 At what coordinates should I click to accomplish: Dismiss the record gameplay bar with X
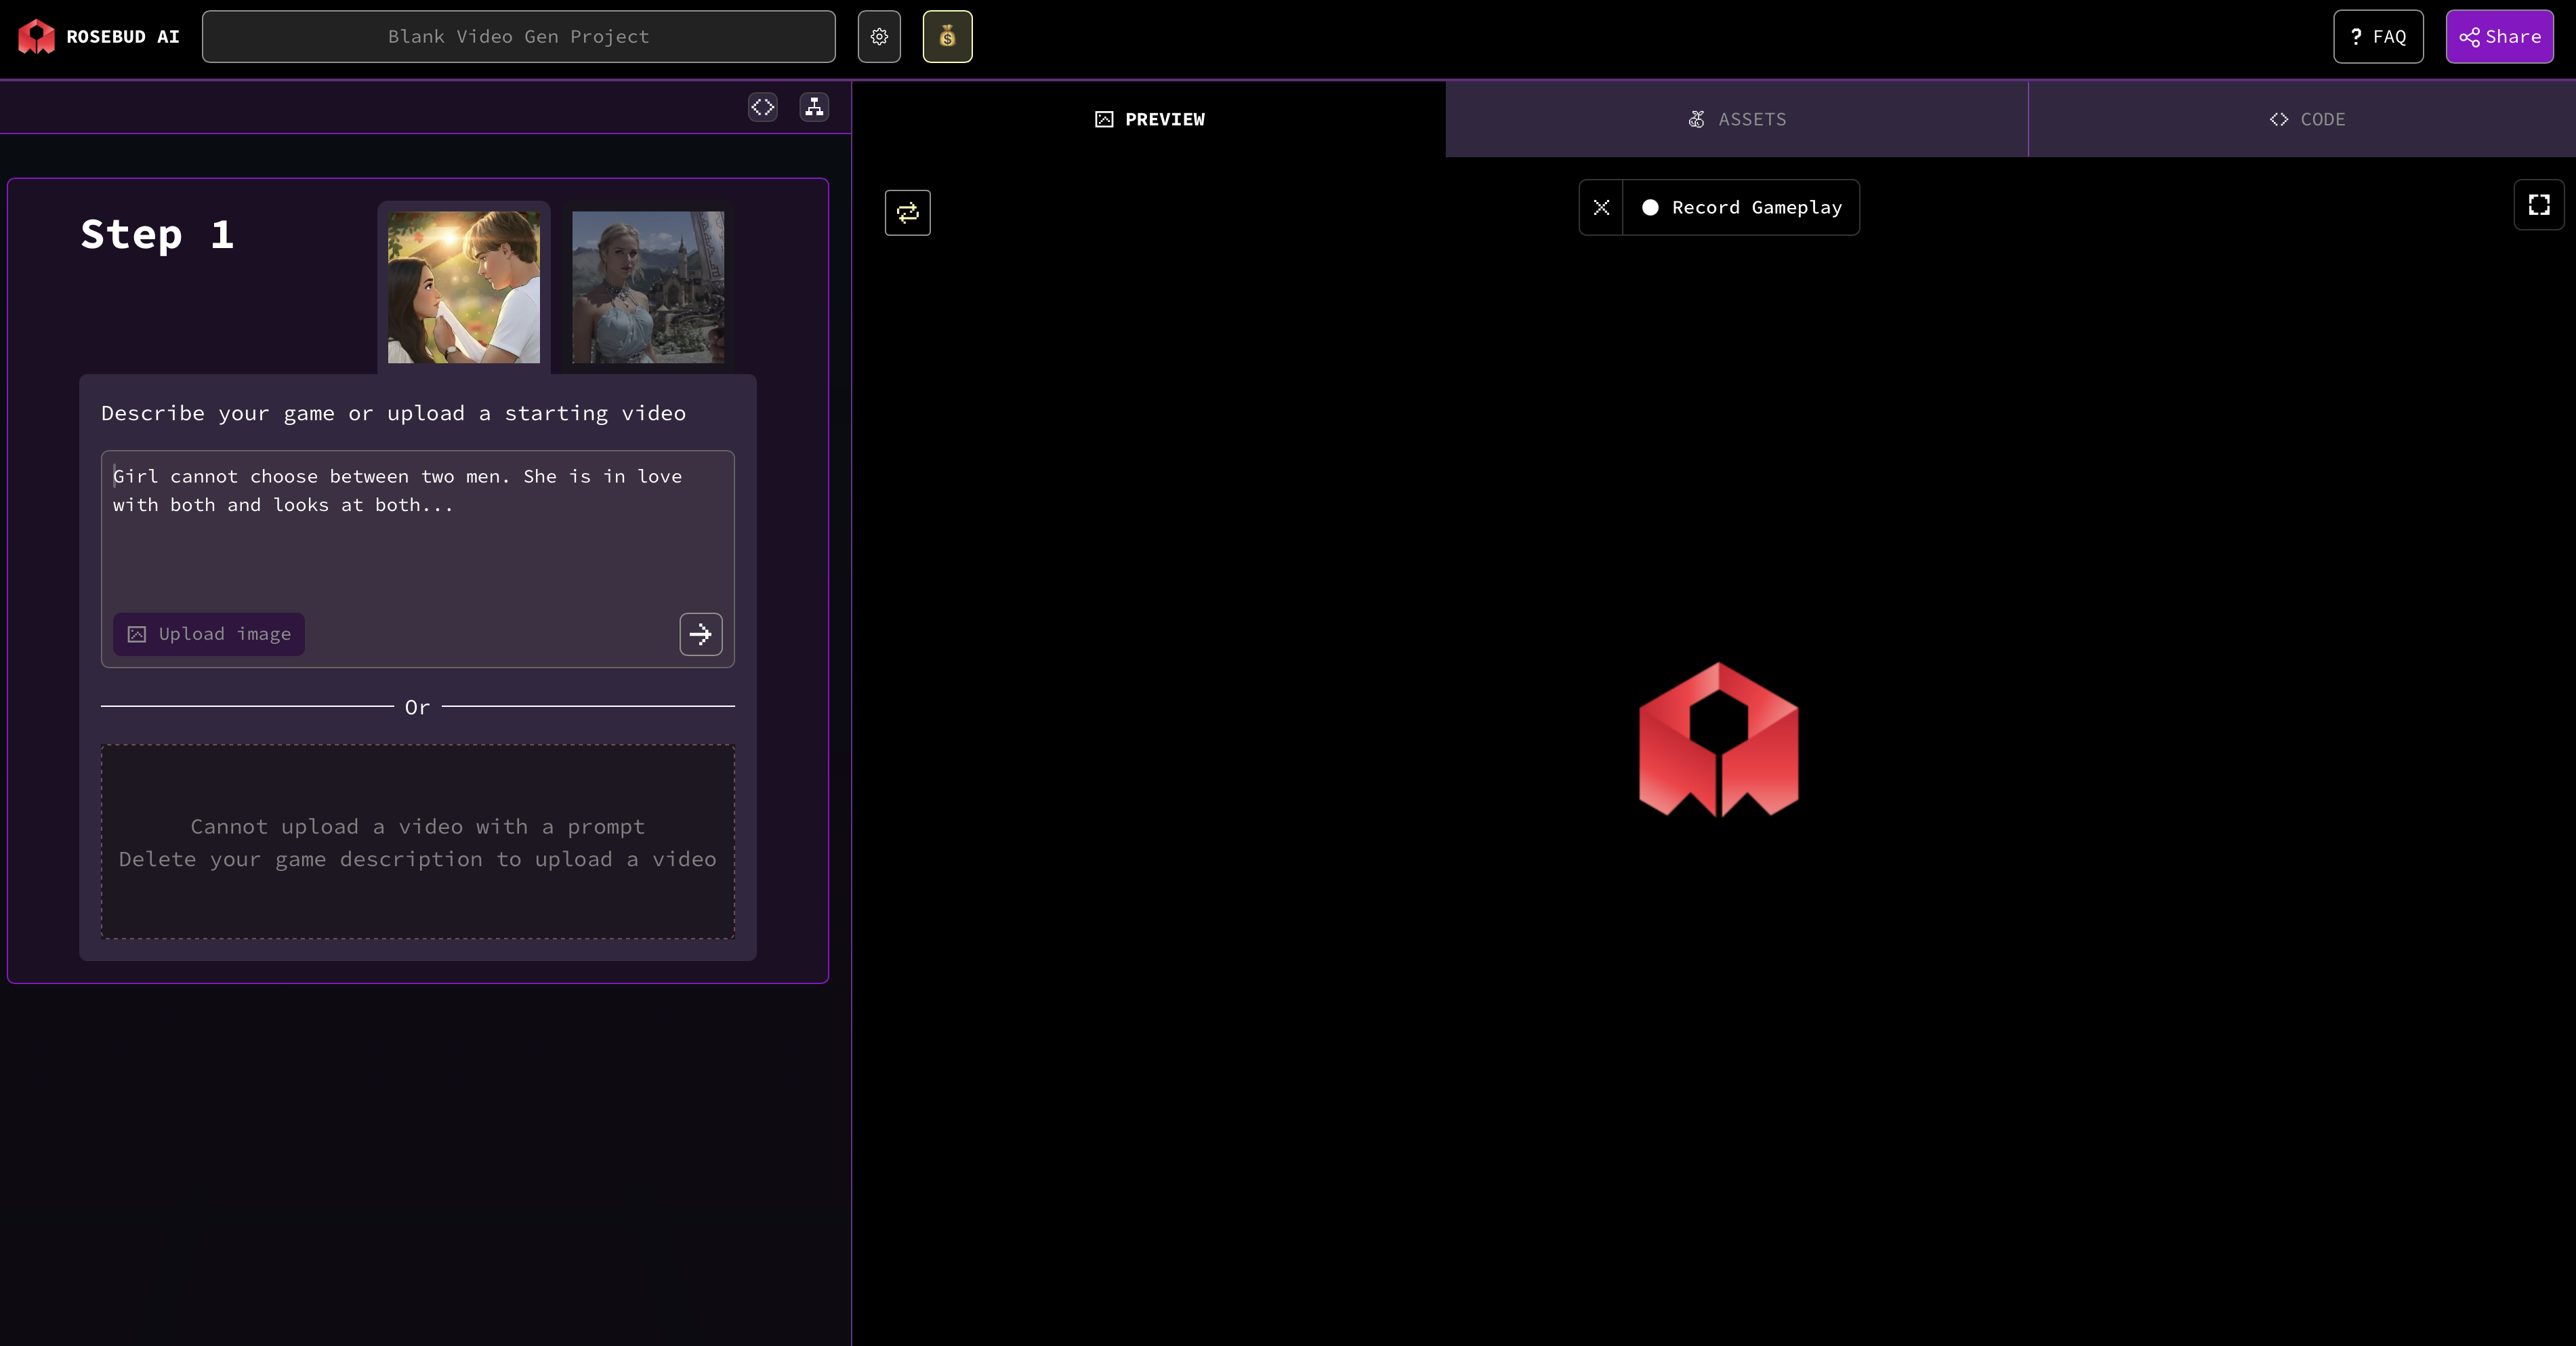(x=1601, y=208)
